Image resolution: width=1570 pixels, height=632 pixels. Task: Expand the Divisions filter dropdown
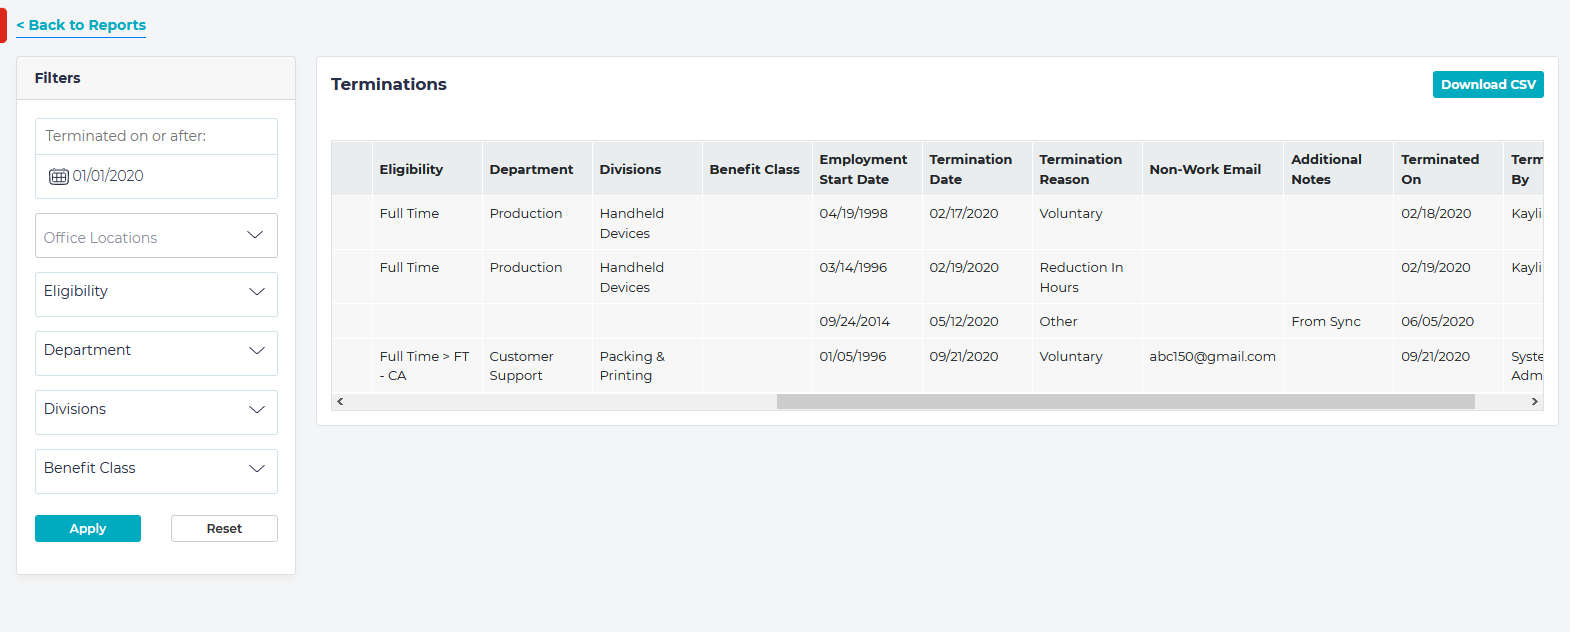(x=156, y=410)
